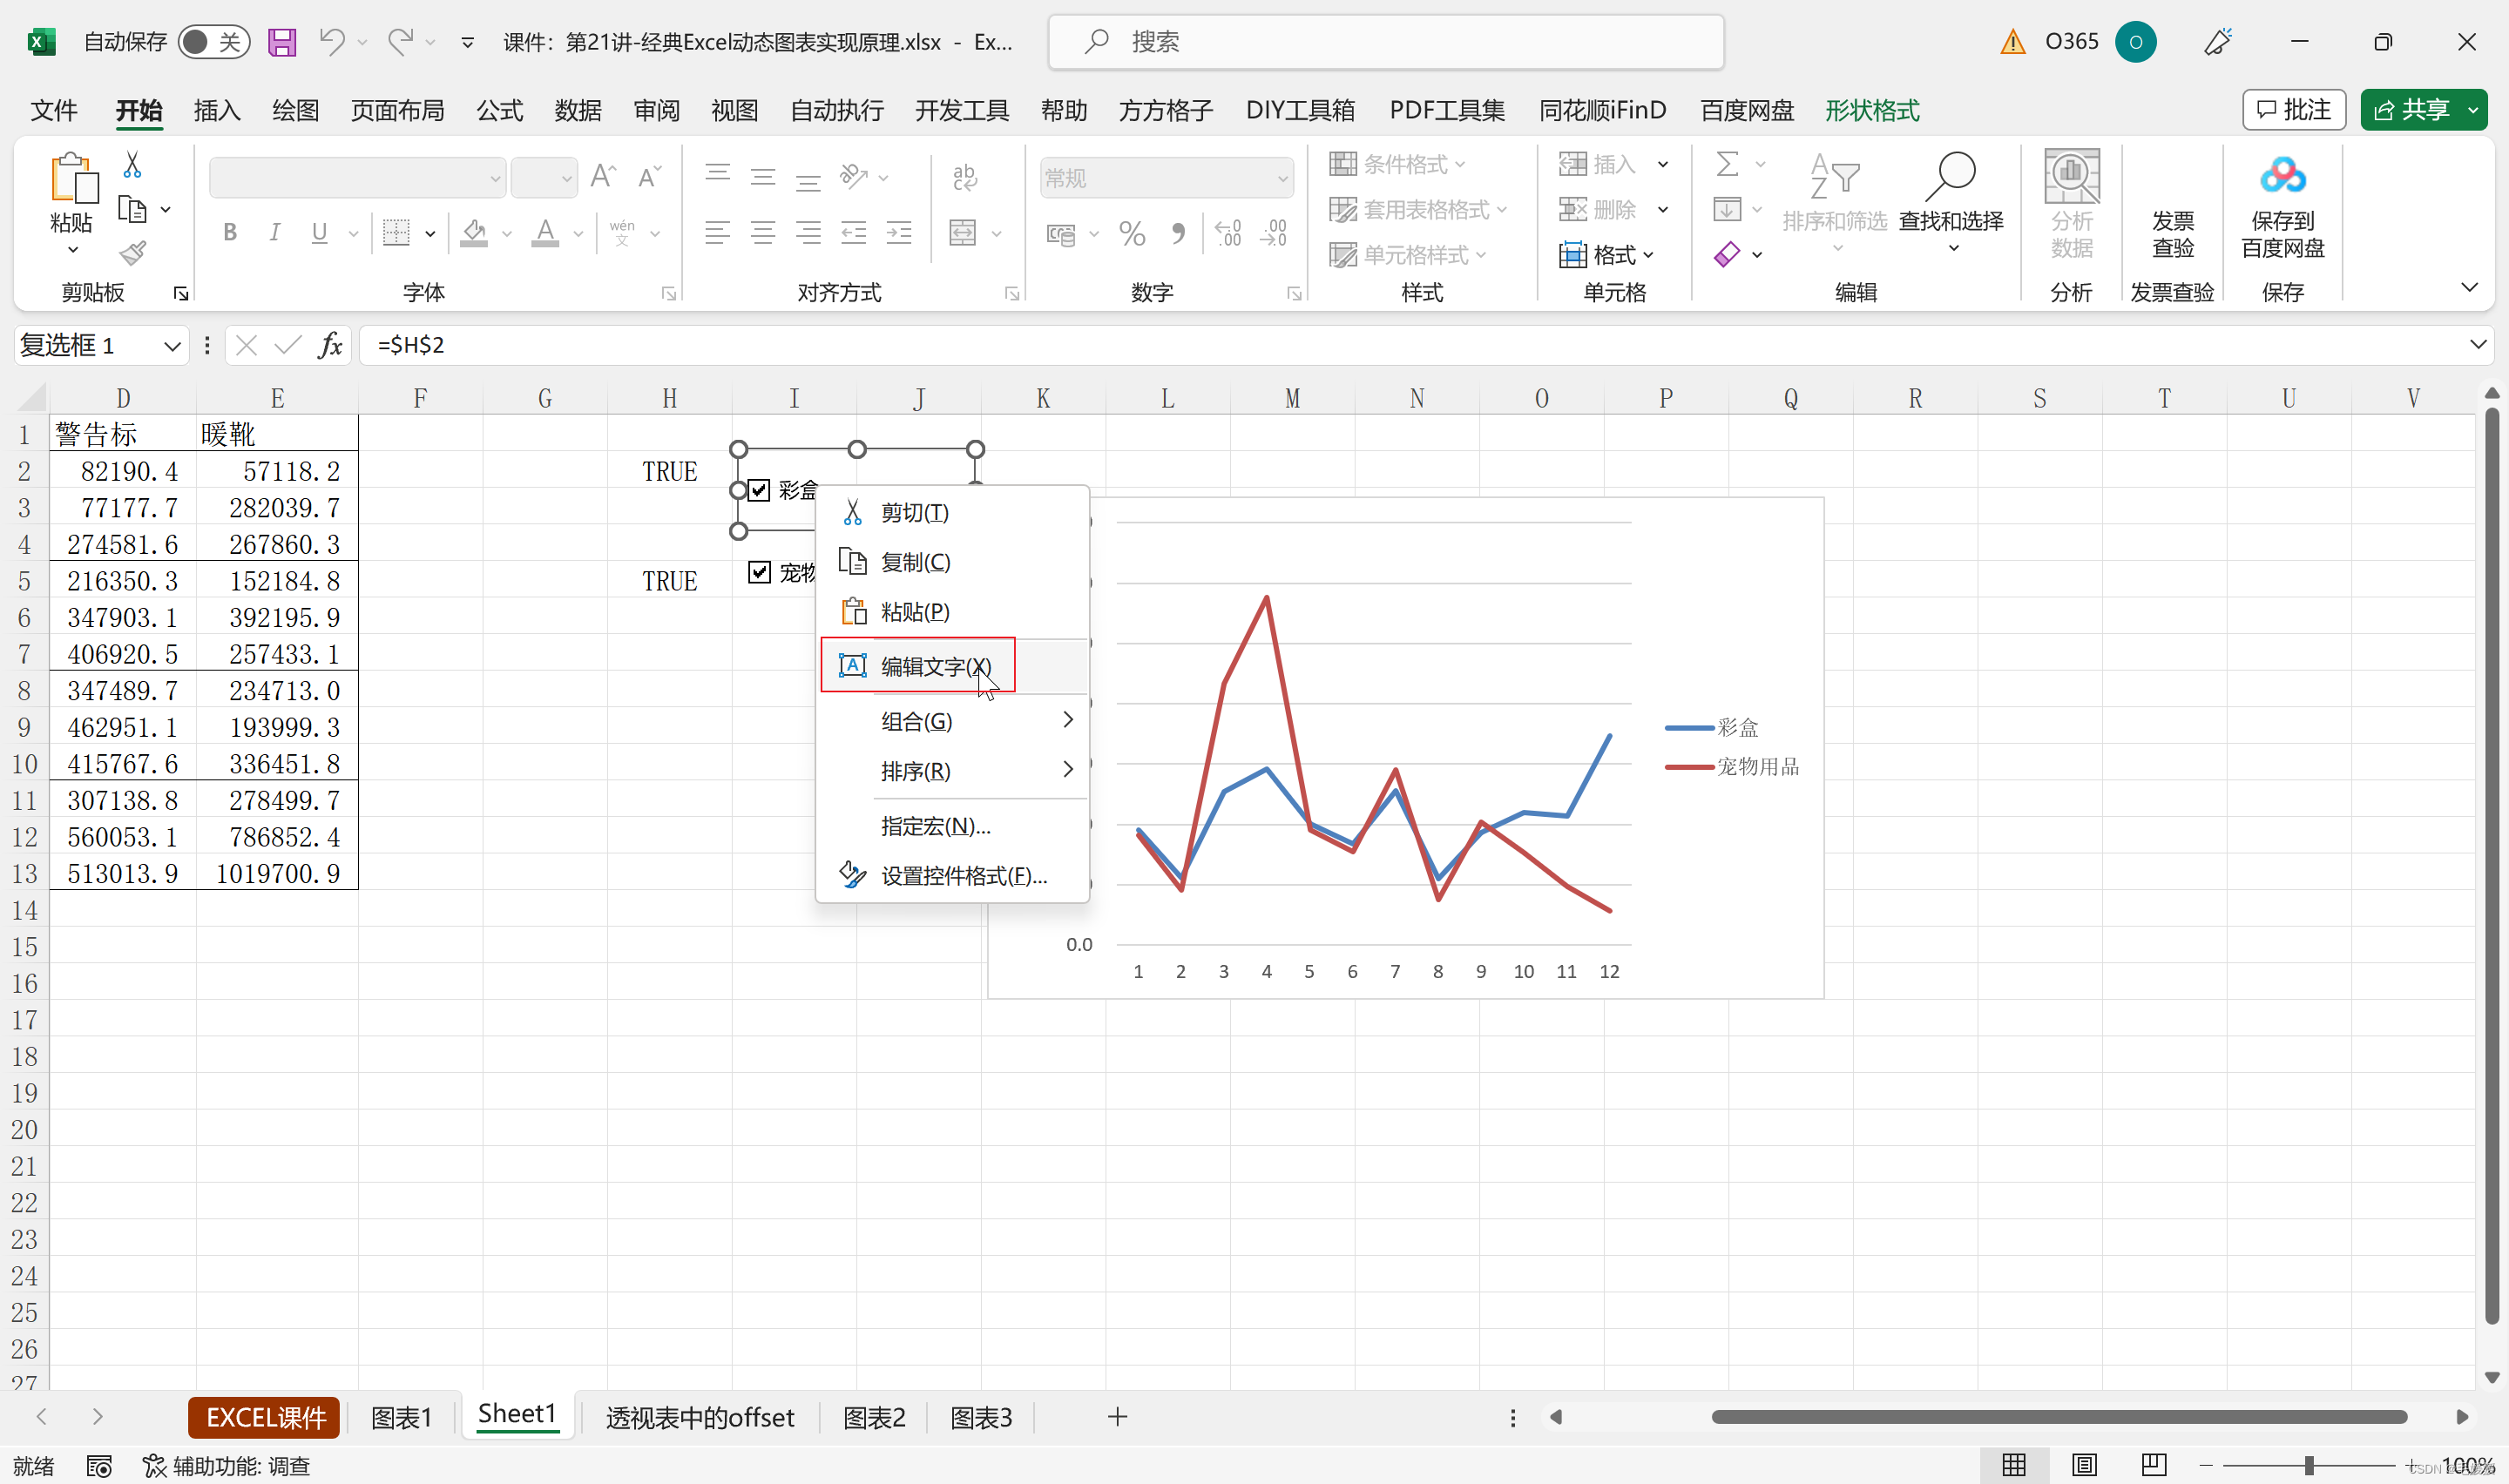
Task: Open the 开发工具 ribbon tab
Action: [x=962, y=110]
